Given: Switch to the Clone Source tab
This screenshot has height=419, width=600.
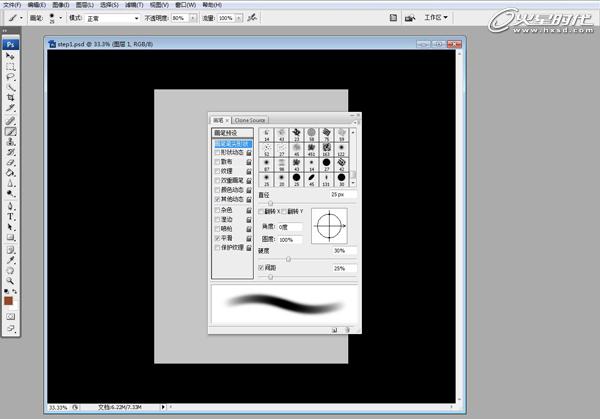Looking at the screenshot, I should [x=250, y=120].
